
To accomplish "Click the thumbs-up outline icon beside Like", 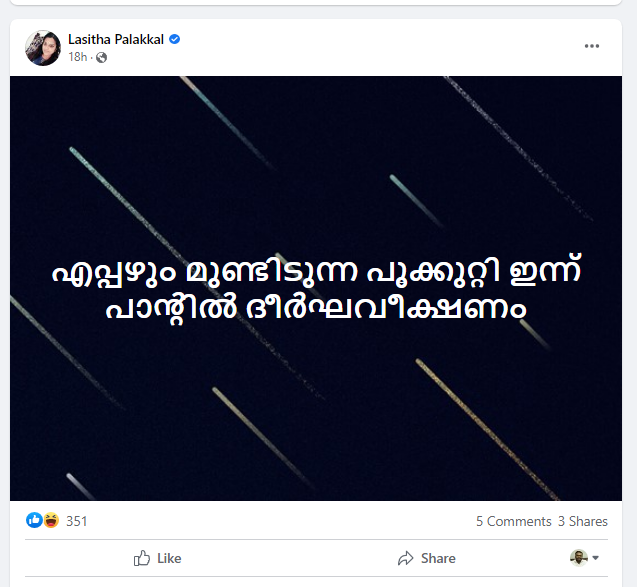I will point(142,558).
